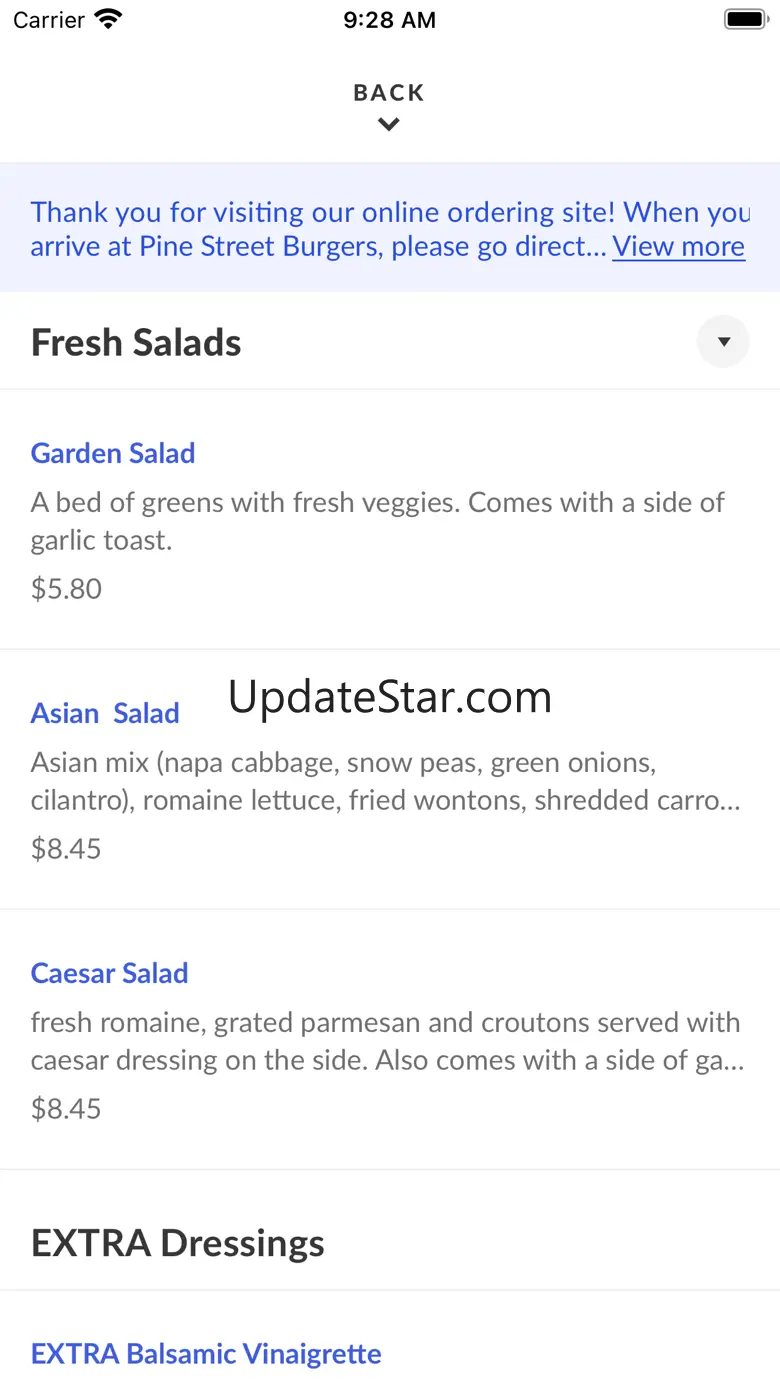Tap the online ordering announcement banner text

pos(320,228)
